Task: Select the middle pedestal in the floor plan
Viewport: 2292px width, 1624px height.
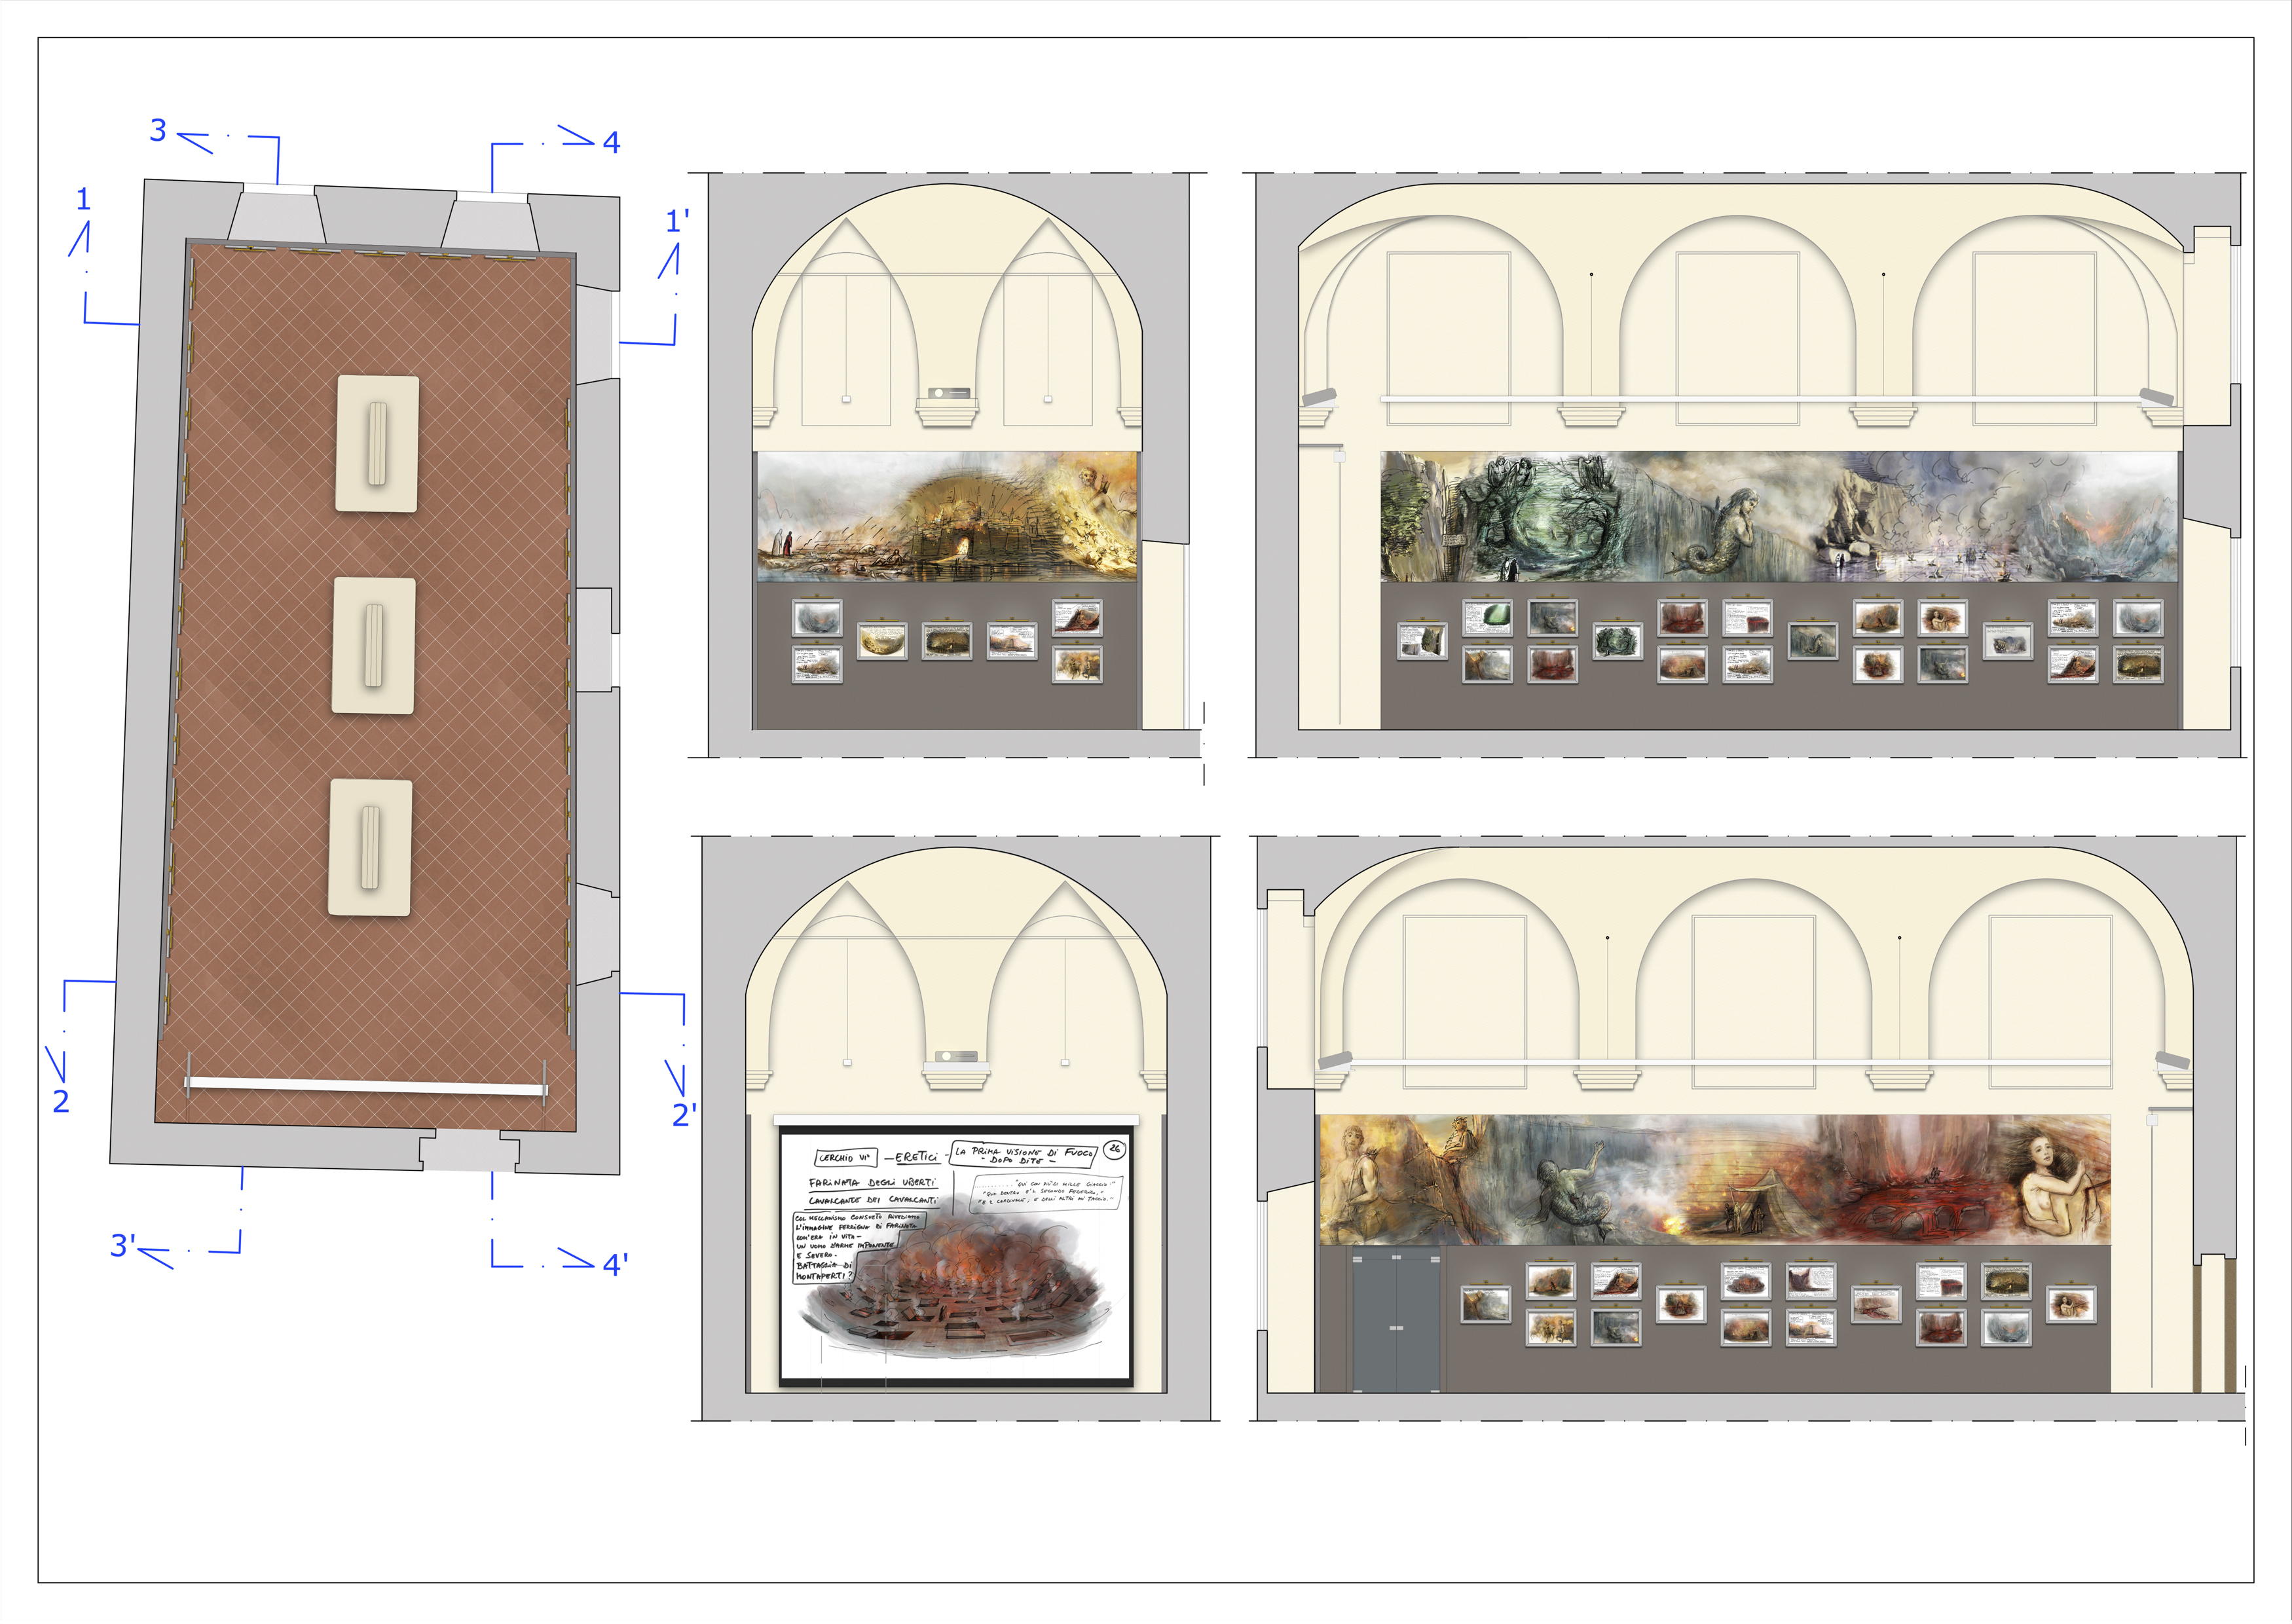Action: [x=374, y=645]
